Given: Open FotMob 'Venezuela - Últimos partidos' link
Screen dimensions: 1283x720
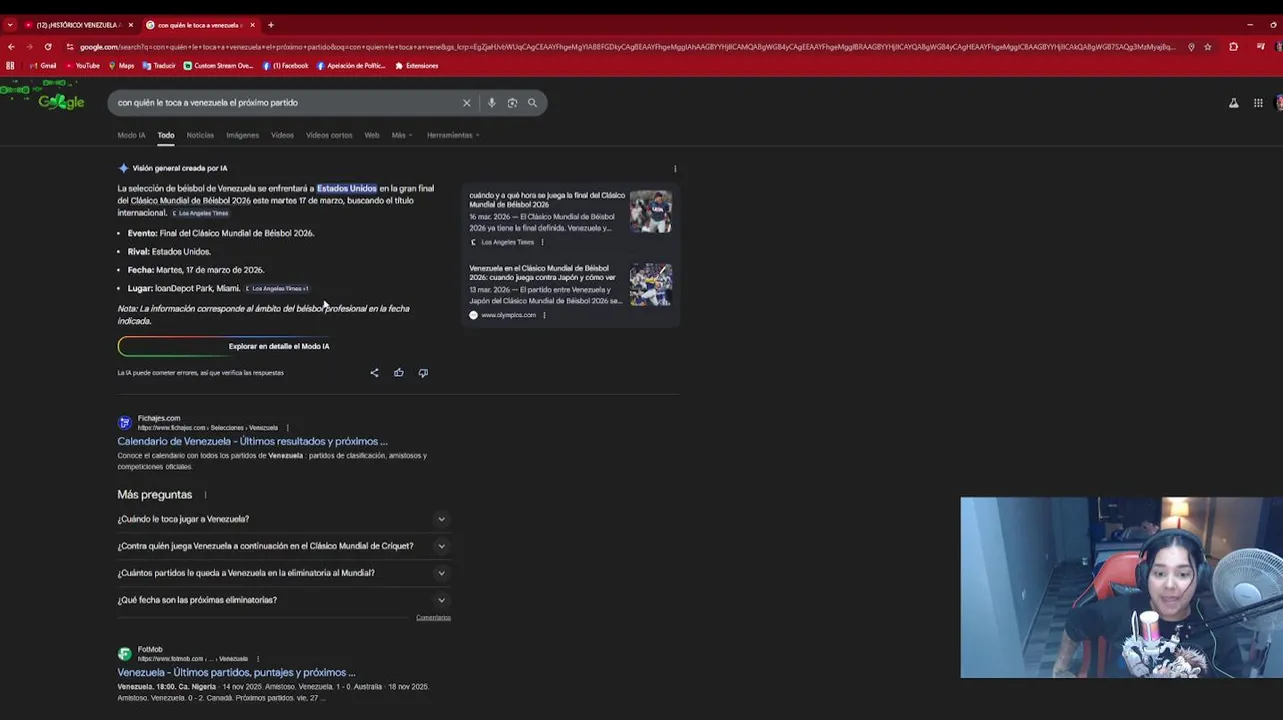Looking at the screenshot, I should coord(236,672).
